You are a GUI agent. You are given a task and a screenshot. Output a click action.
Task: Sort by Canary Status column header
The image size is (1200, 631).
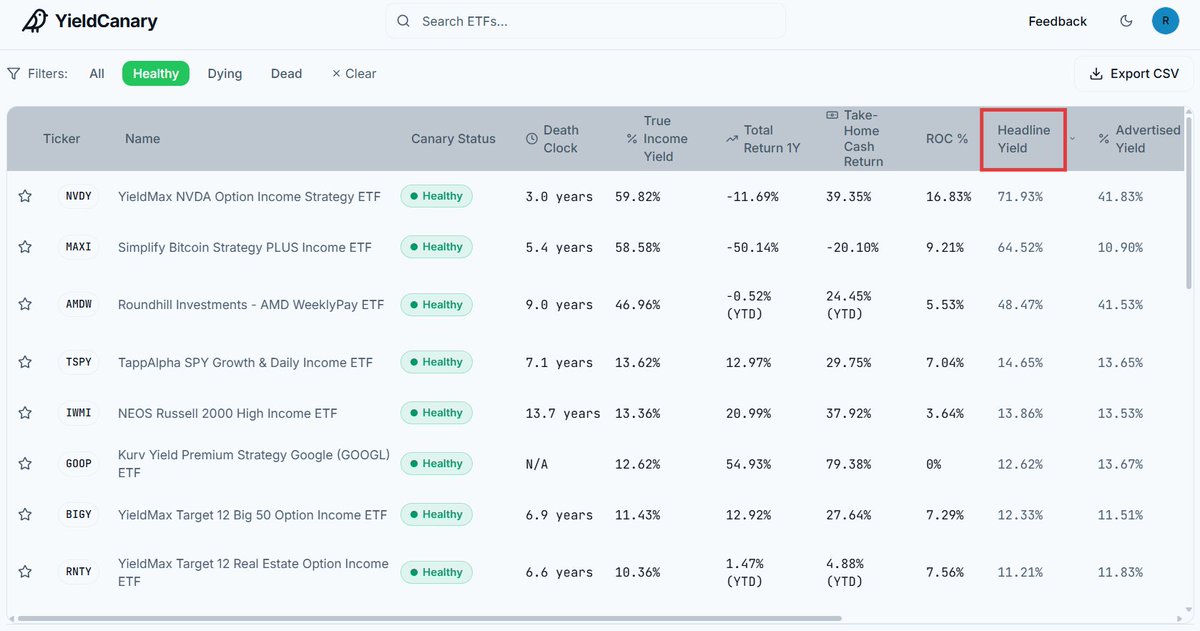click(453, 139)
